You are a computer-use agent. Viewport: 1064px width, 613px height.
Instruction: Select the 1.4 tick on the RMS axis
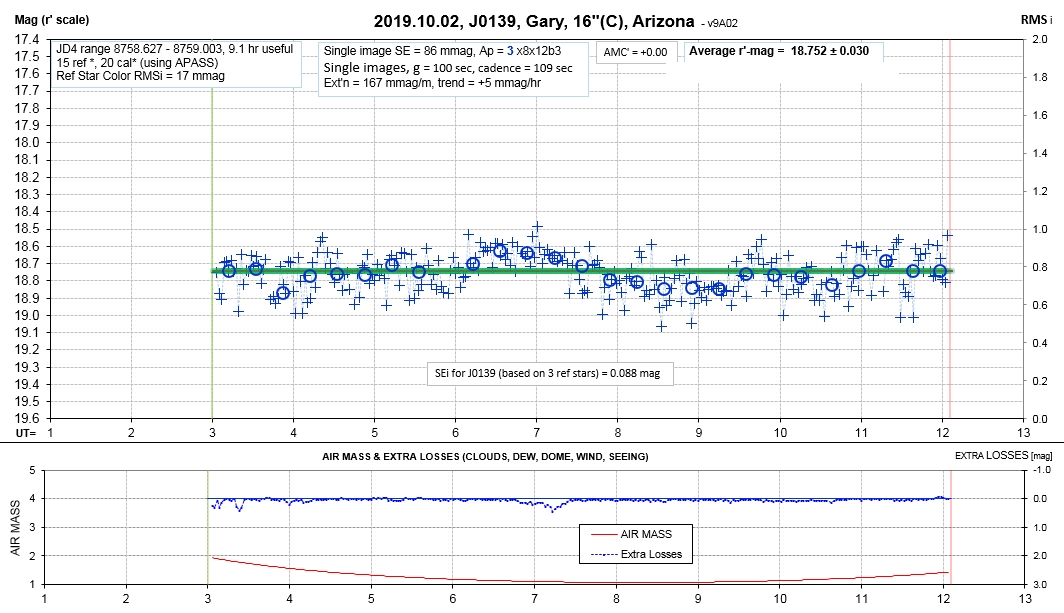point(1040,153)
